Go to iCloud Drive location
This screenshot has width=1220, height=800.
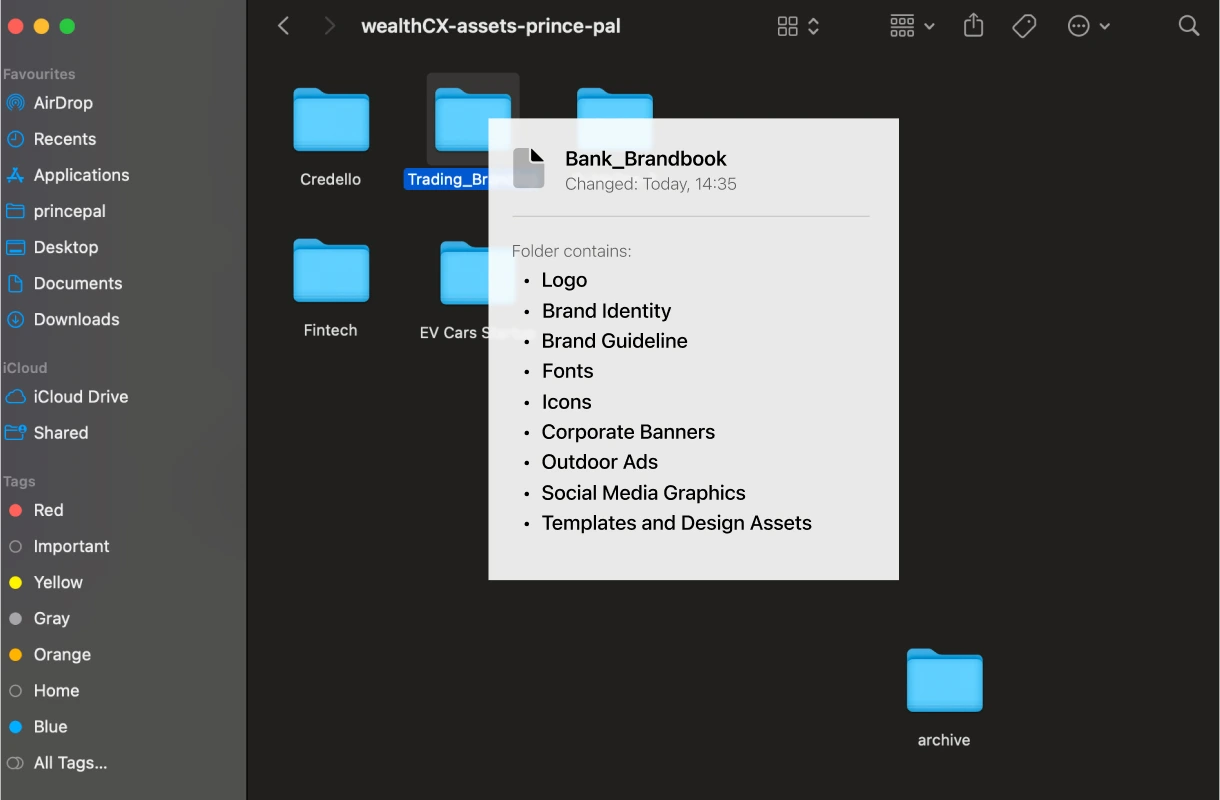tap(80, 397)
